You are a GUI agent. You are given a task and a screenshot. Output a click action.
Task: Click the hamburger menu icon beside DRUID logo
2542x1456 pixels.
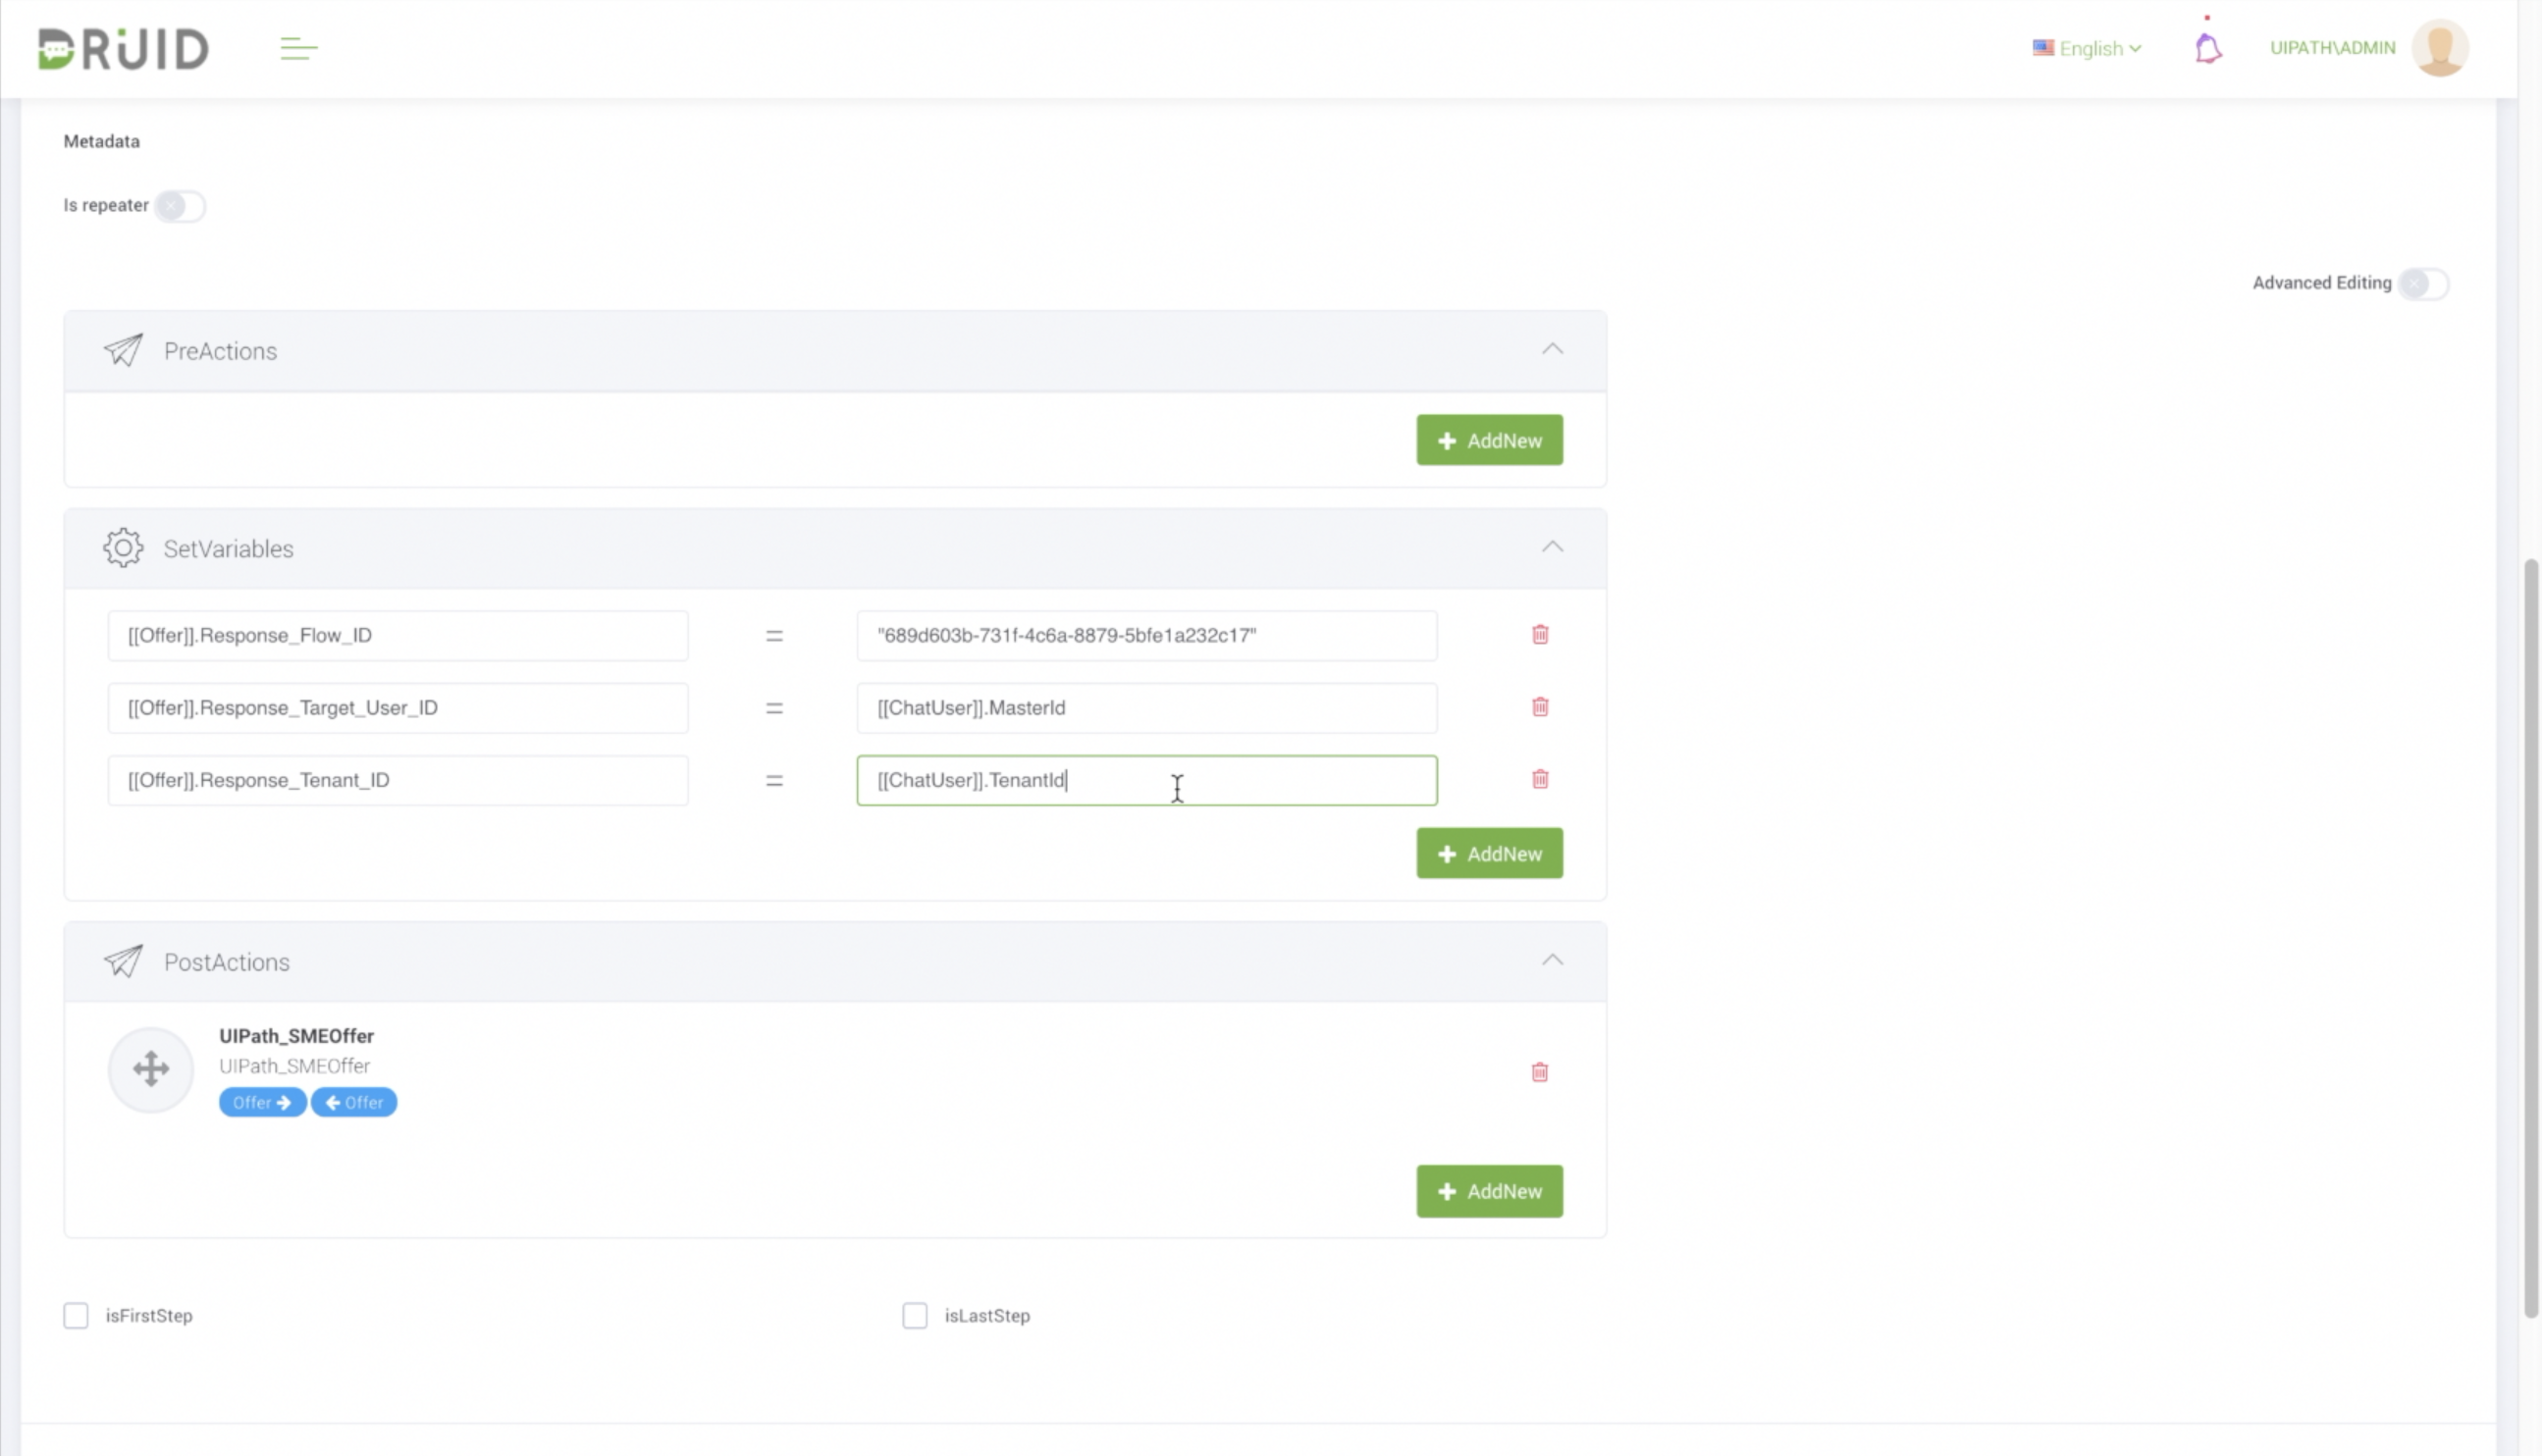[298, 48]
